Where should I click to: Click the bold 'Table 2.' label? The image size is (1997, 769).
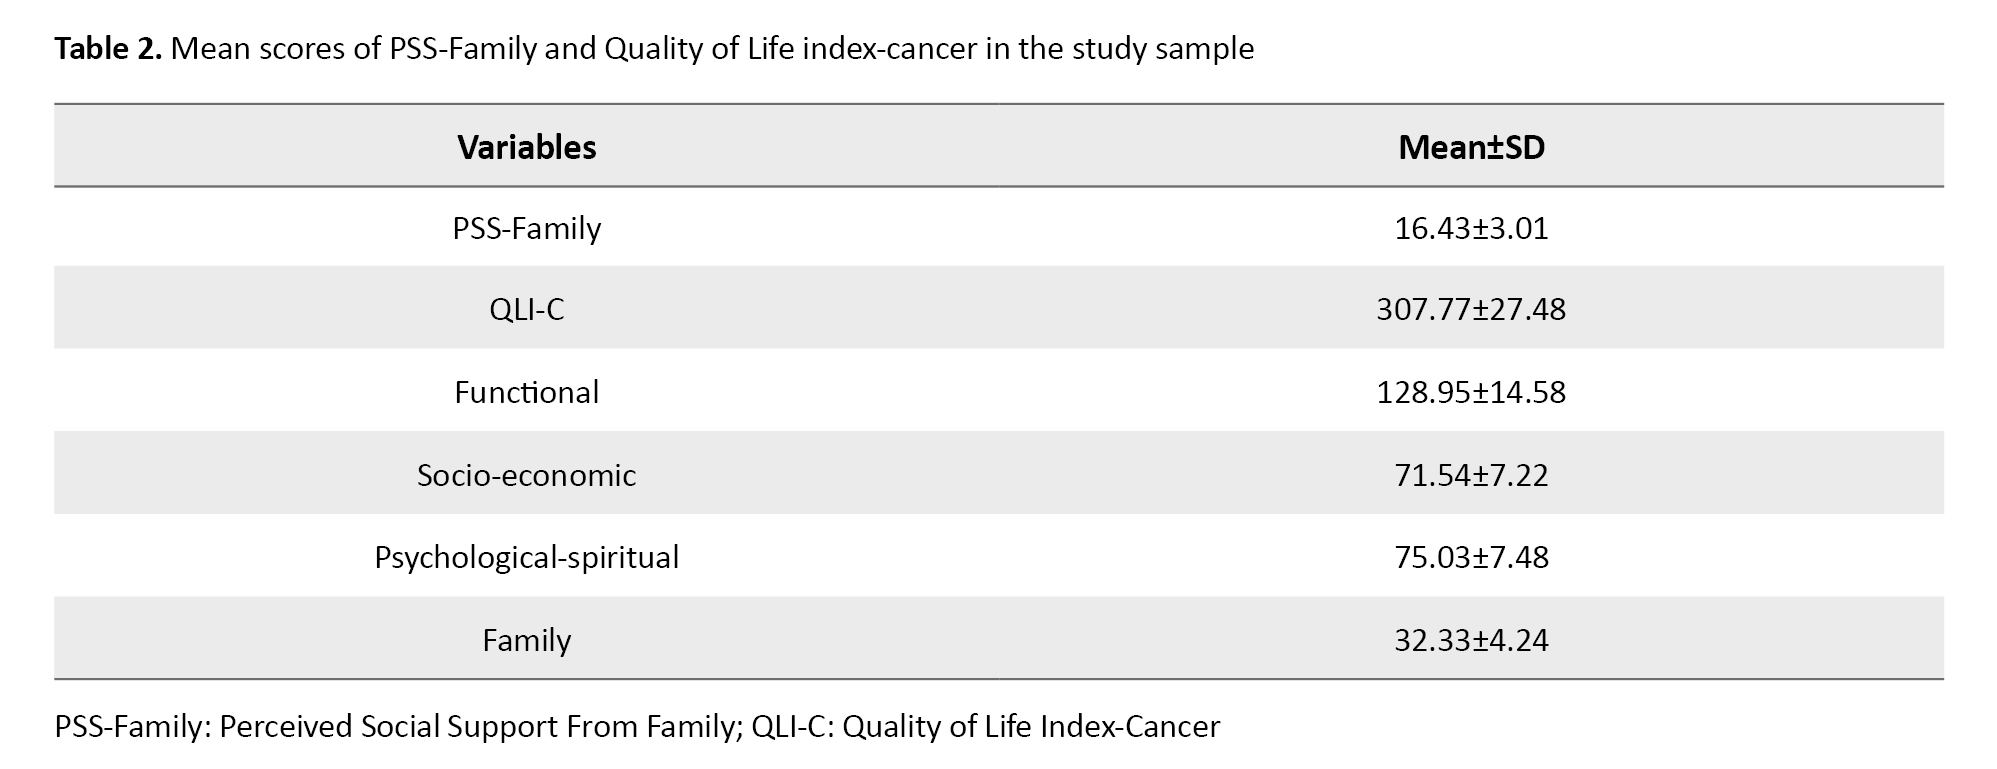[108, 48]
